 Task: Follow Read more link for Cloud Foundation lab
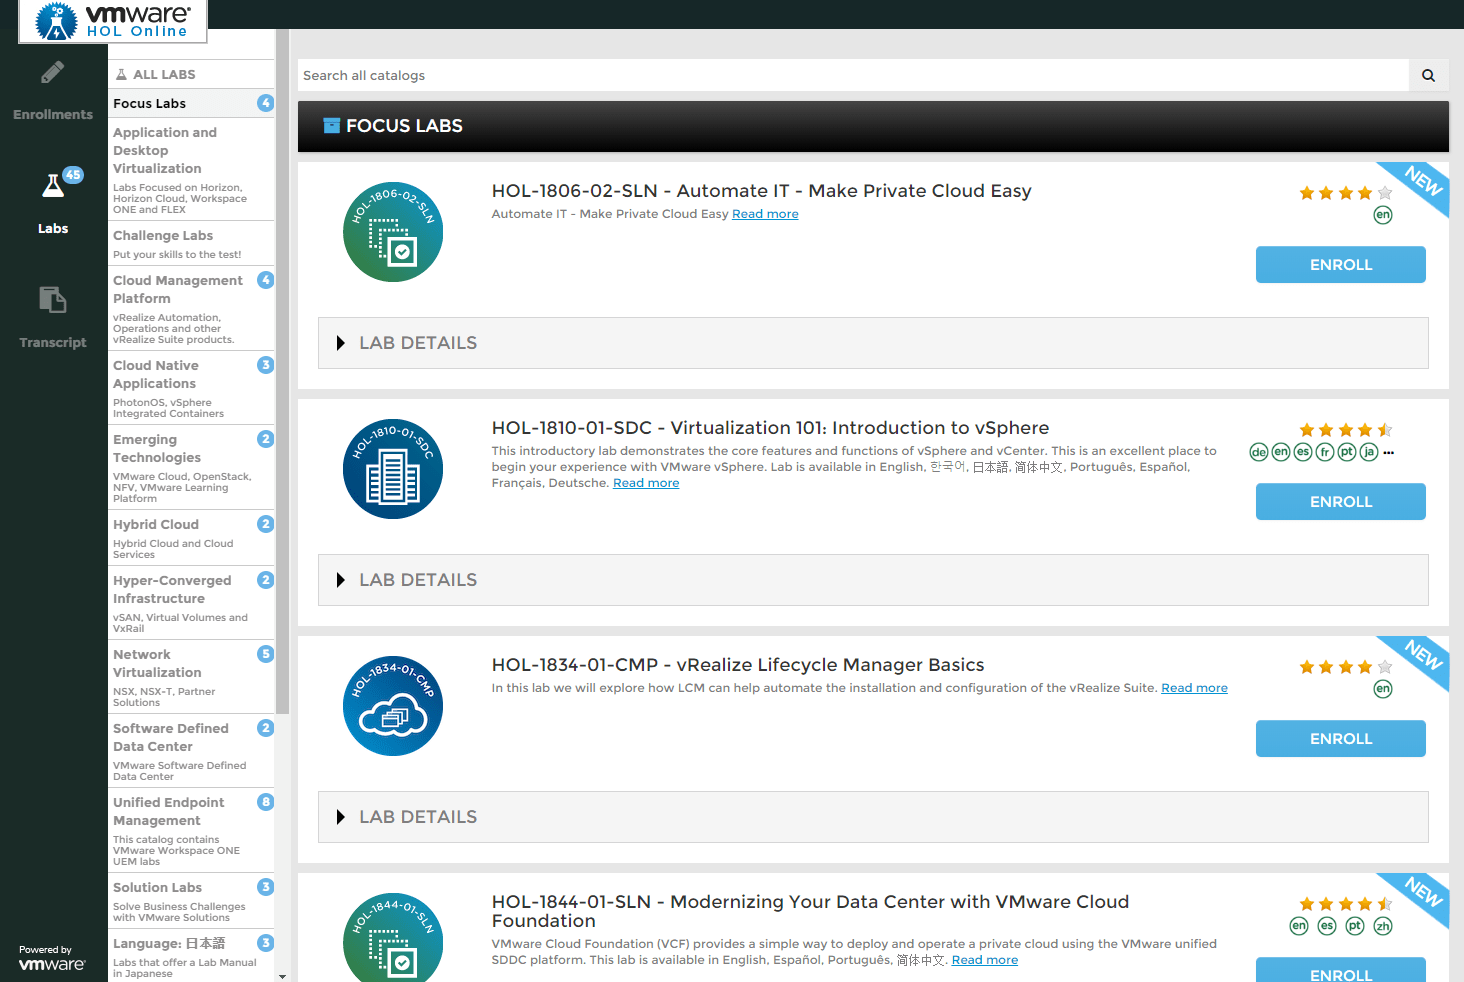pyautogui.click(x=985, y=960)
